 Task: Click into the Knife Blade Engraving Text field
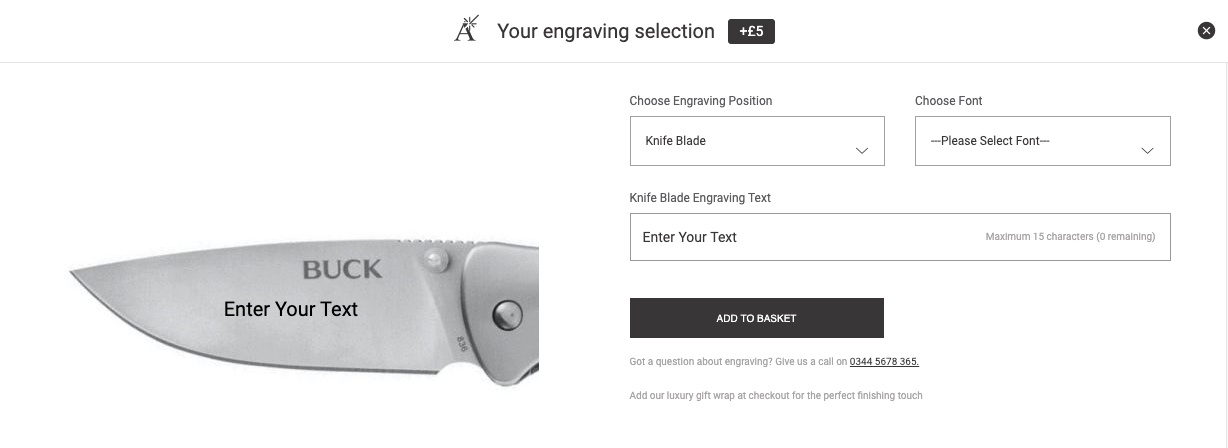[x=900, y=237]
